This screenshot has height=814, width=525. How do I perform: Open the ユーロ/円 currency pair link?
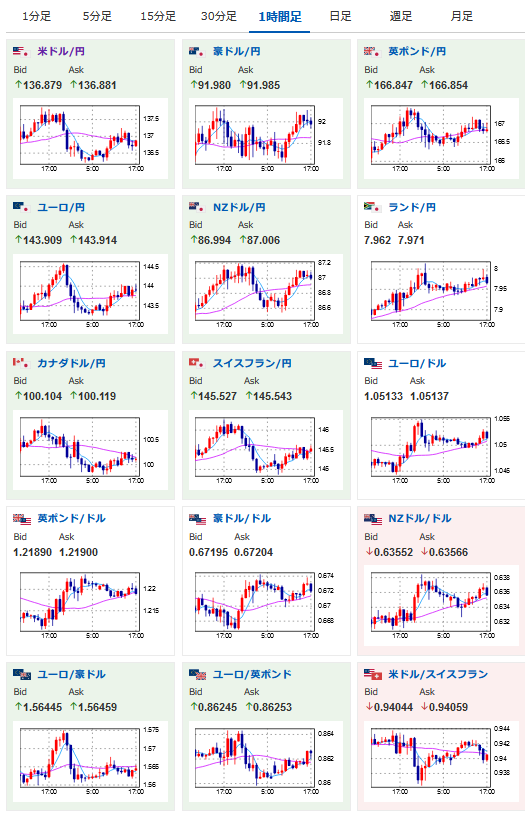61,207
